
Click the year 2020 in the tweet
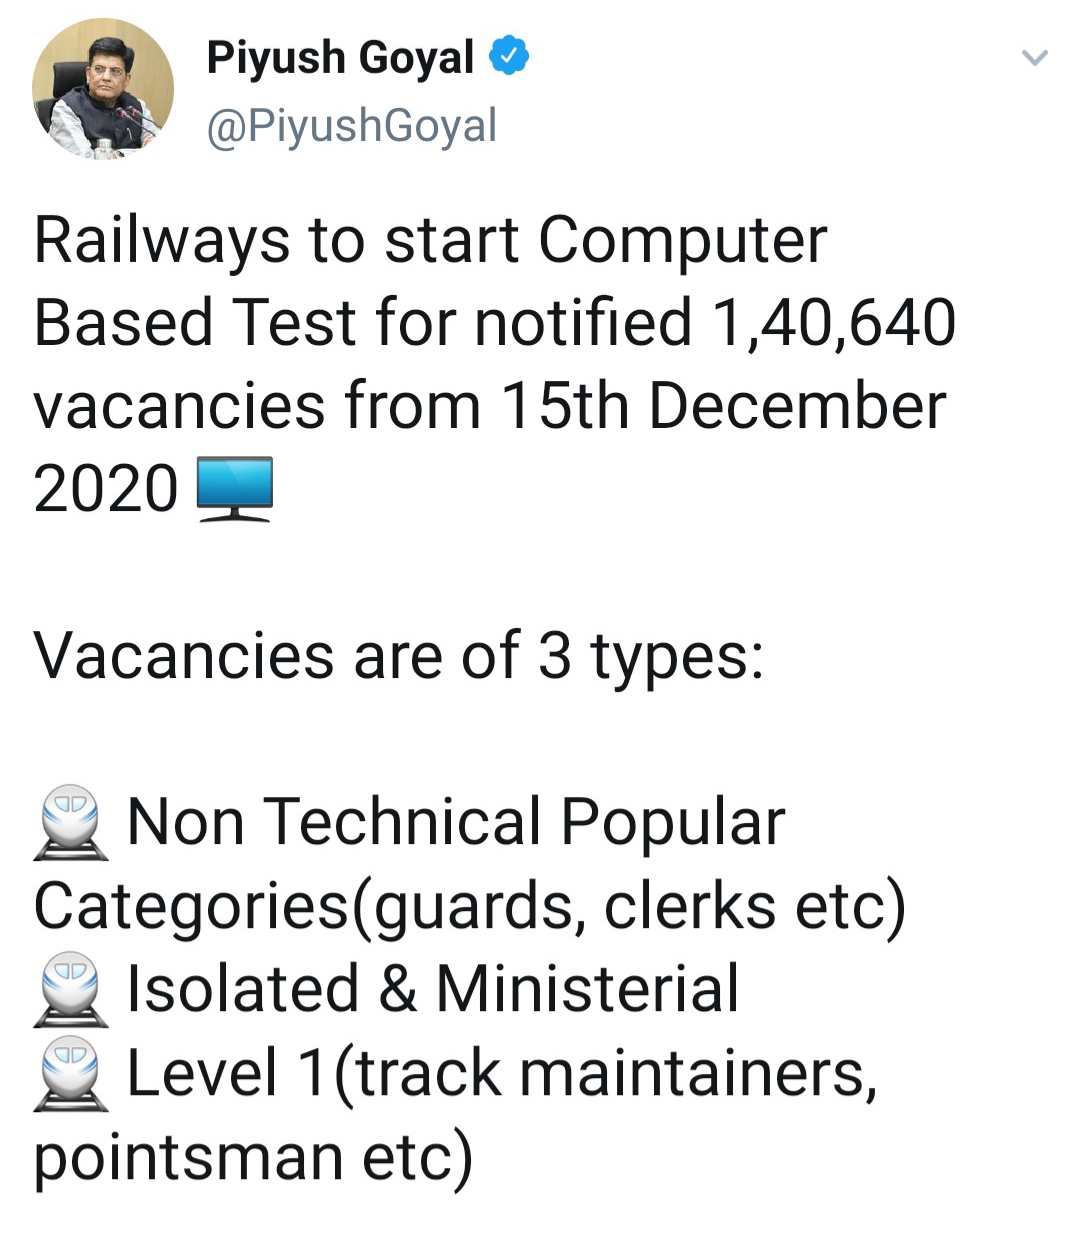pos(106,490)
